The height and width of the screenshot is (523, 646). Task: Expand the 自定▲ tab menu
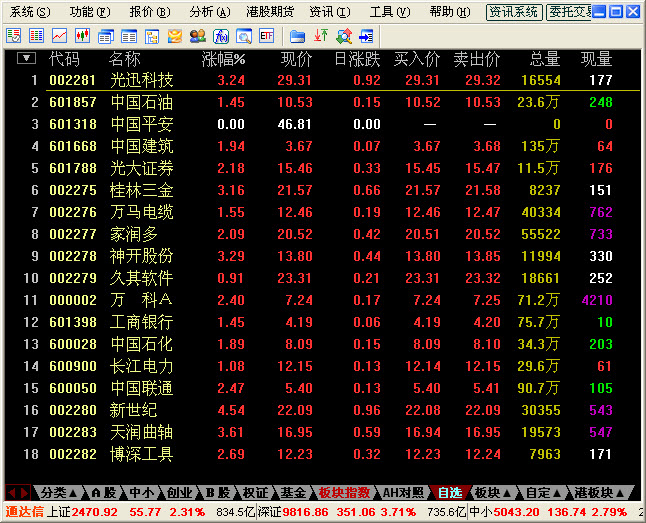(543, 493)
